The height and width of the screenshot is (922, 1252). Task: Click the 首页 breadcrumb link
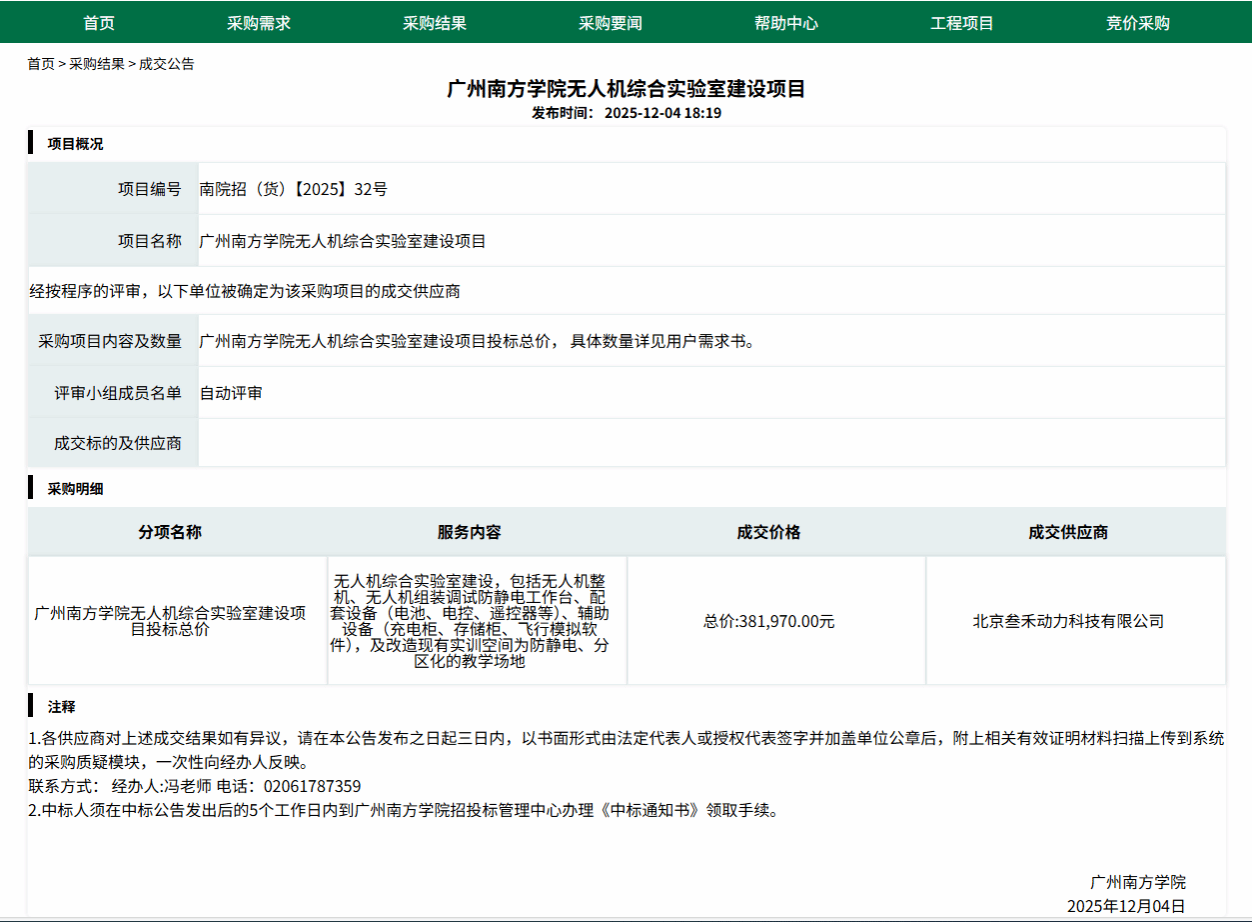click(41, 64)
